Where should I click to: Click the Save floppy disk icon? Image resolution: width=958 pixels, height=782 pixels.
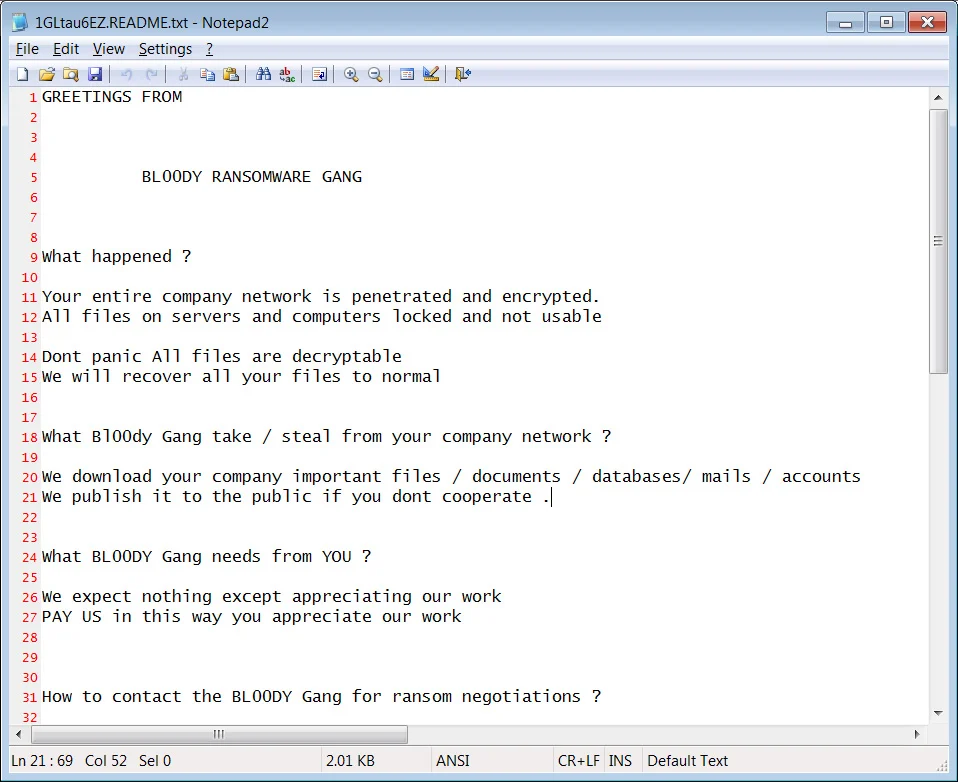95,74
